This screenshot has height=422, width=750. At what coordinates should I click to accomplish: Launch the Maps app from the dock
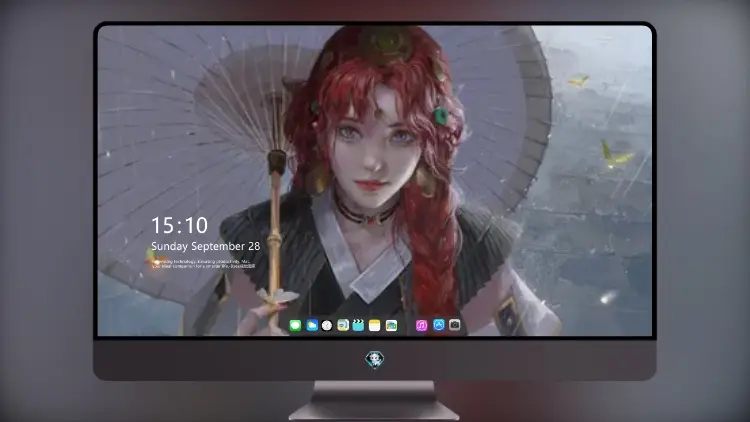click(x=343, y=326)
